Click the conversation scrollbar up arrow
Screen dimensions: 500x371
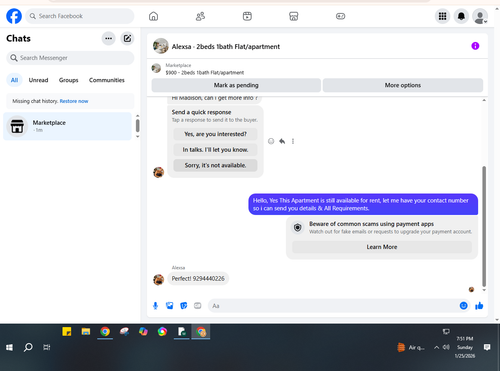point(484,100)
